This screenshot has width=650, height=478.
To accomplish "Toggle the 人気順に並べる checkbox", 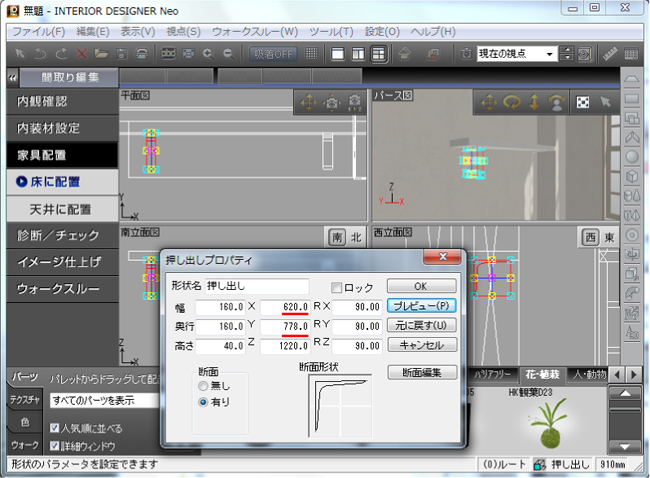I will click(55, 427).
